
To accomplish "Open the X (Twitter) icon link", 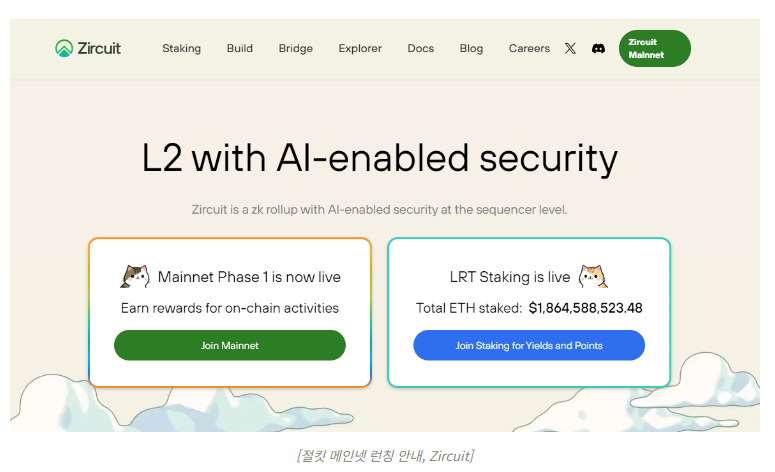I will 570,48.
